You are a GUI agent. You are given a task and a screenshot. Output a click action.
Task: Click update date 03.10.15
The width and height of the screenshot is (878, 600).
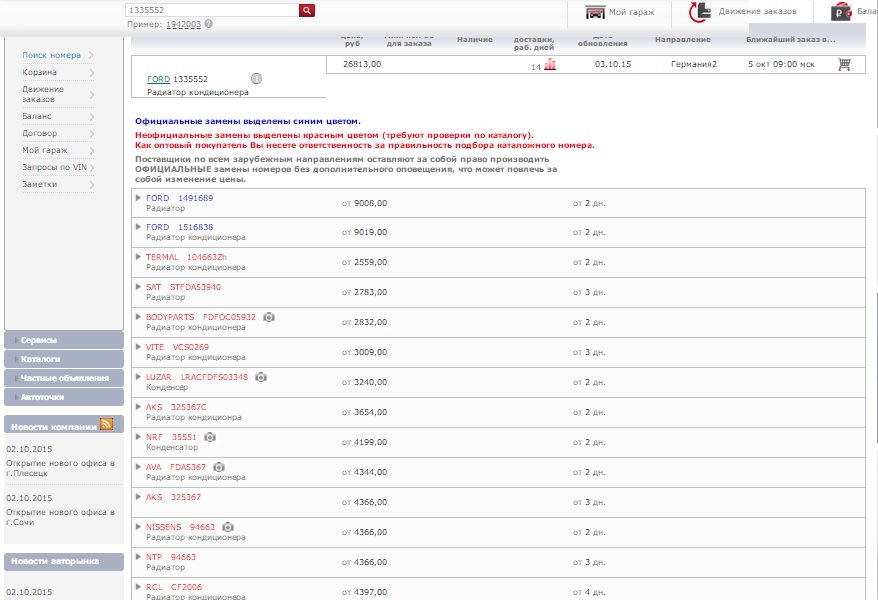[x=613, y=64]
